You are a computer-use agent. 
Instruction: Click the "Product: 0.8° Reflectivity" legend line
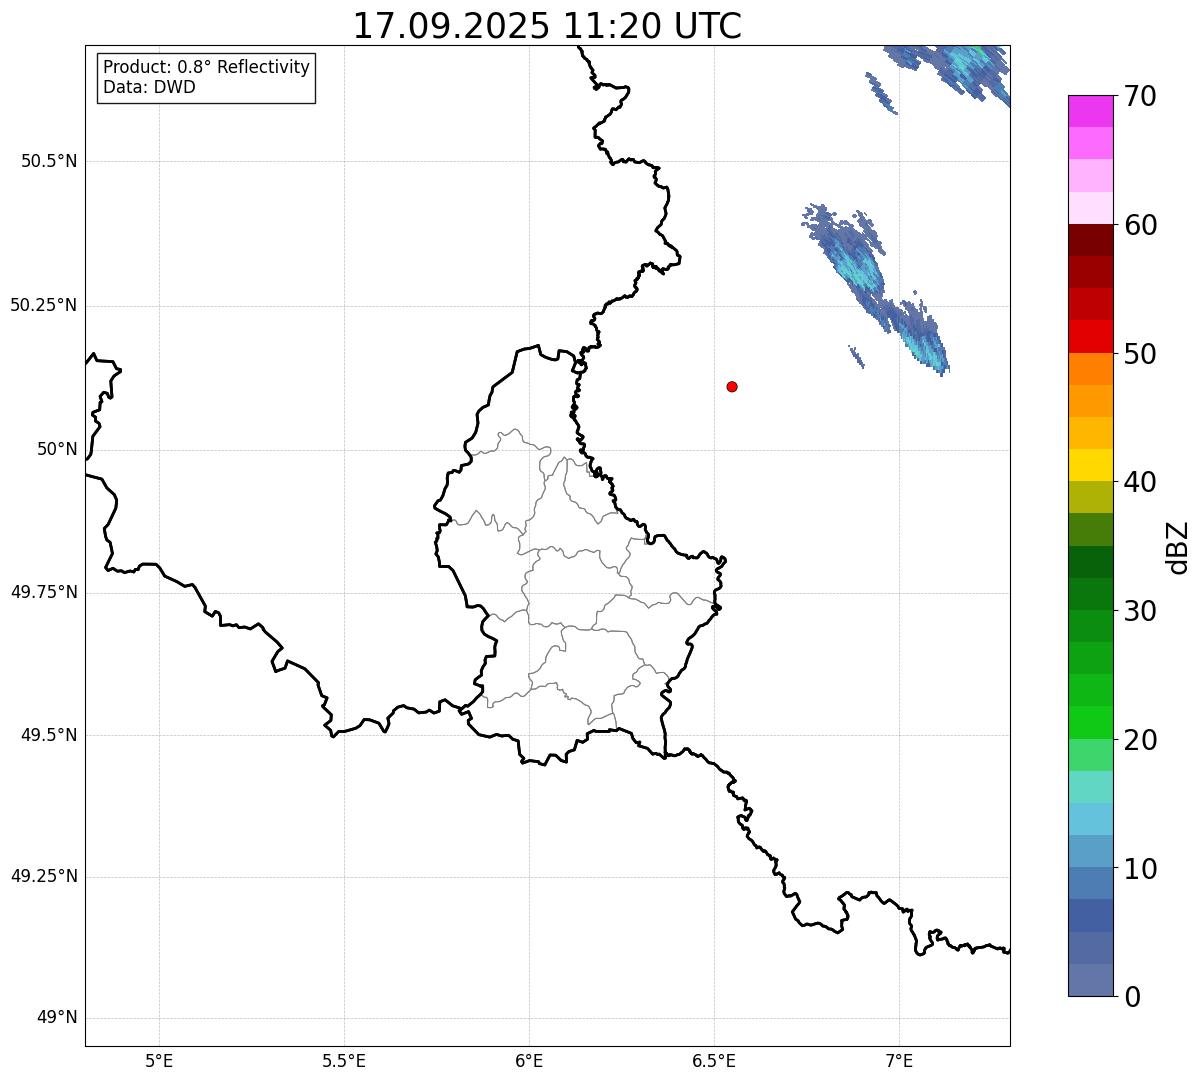(207, 67)
